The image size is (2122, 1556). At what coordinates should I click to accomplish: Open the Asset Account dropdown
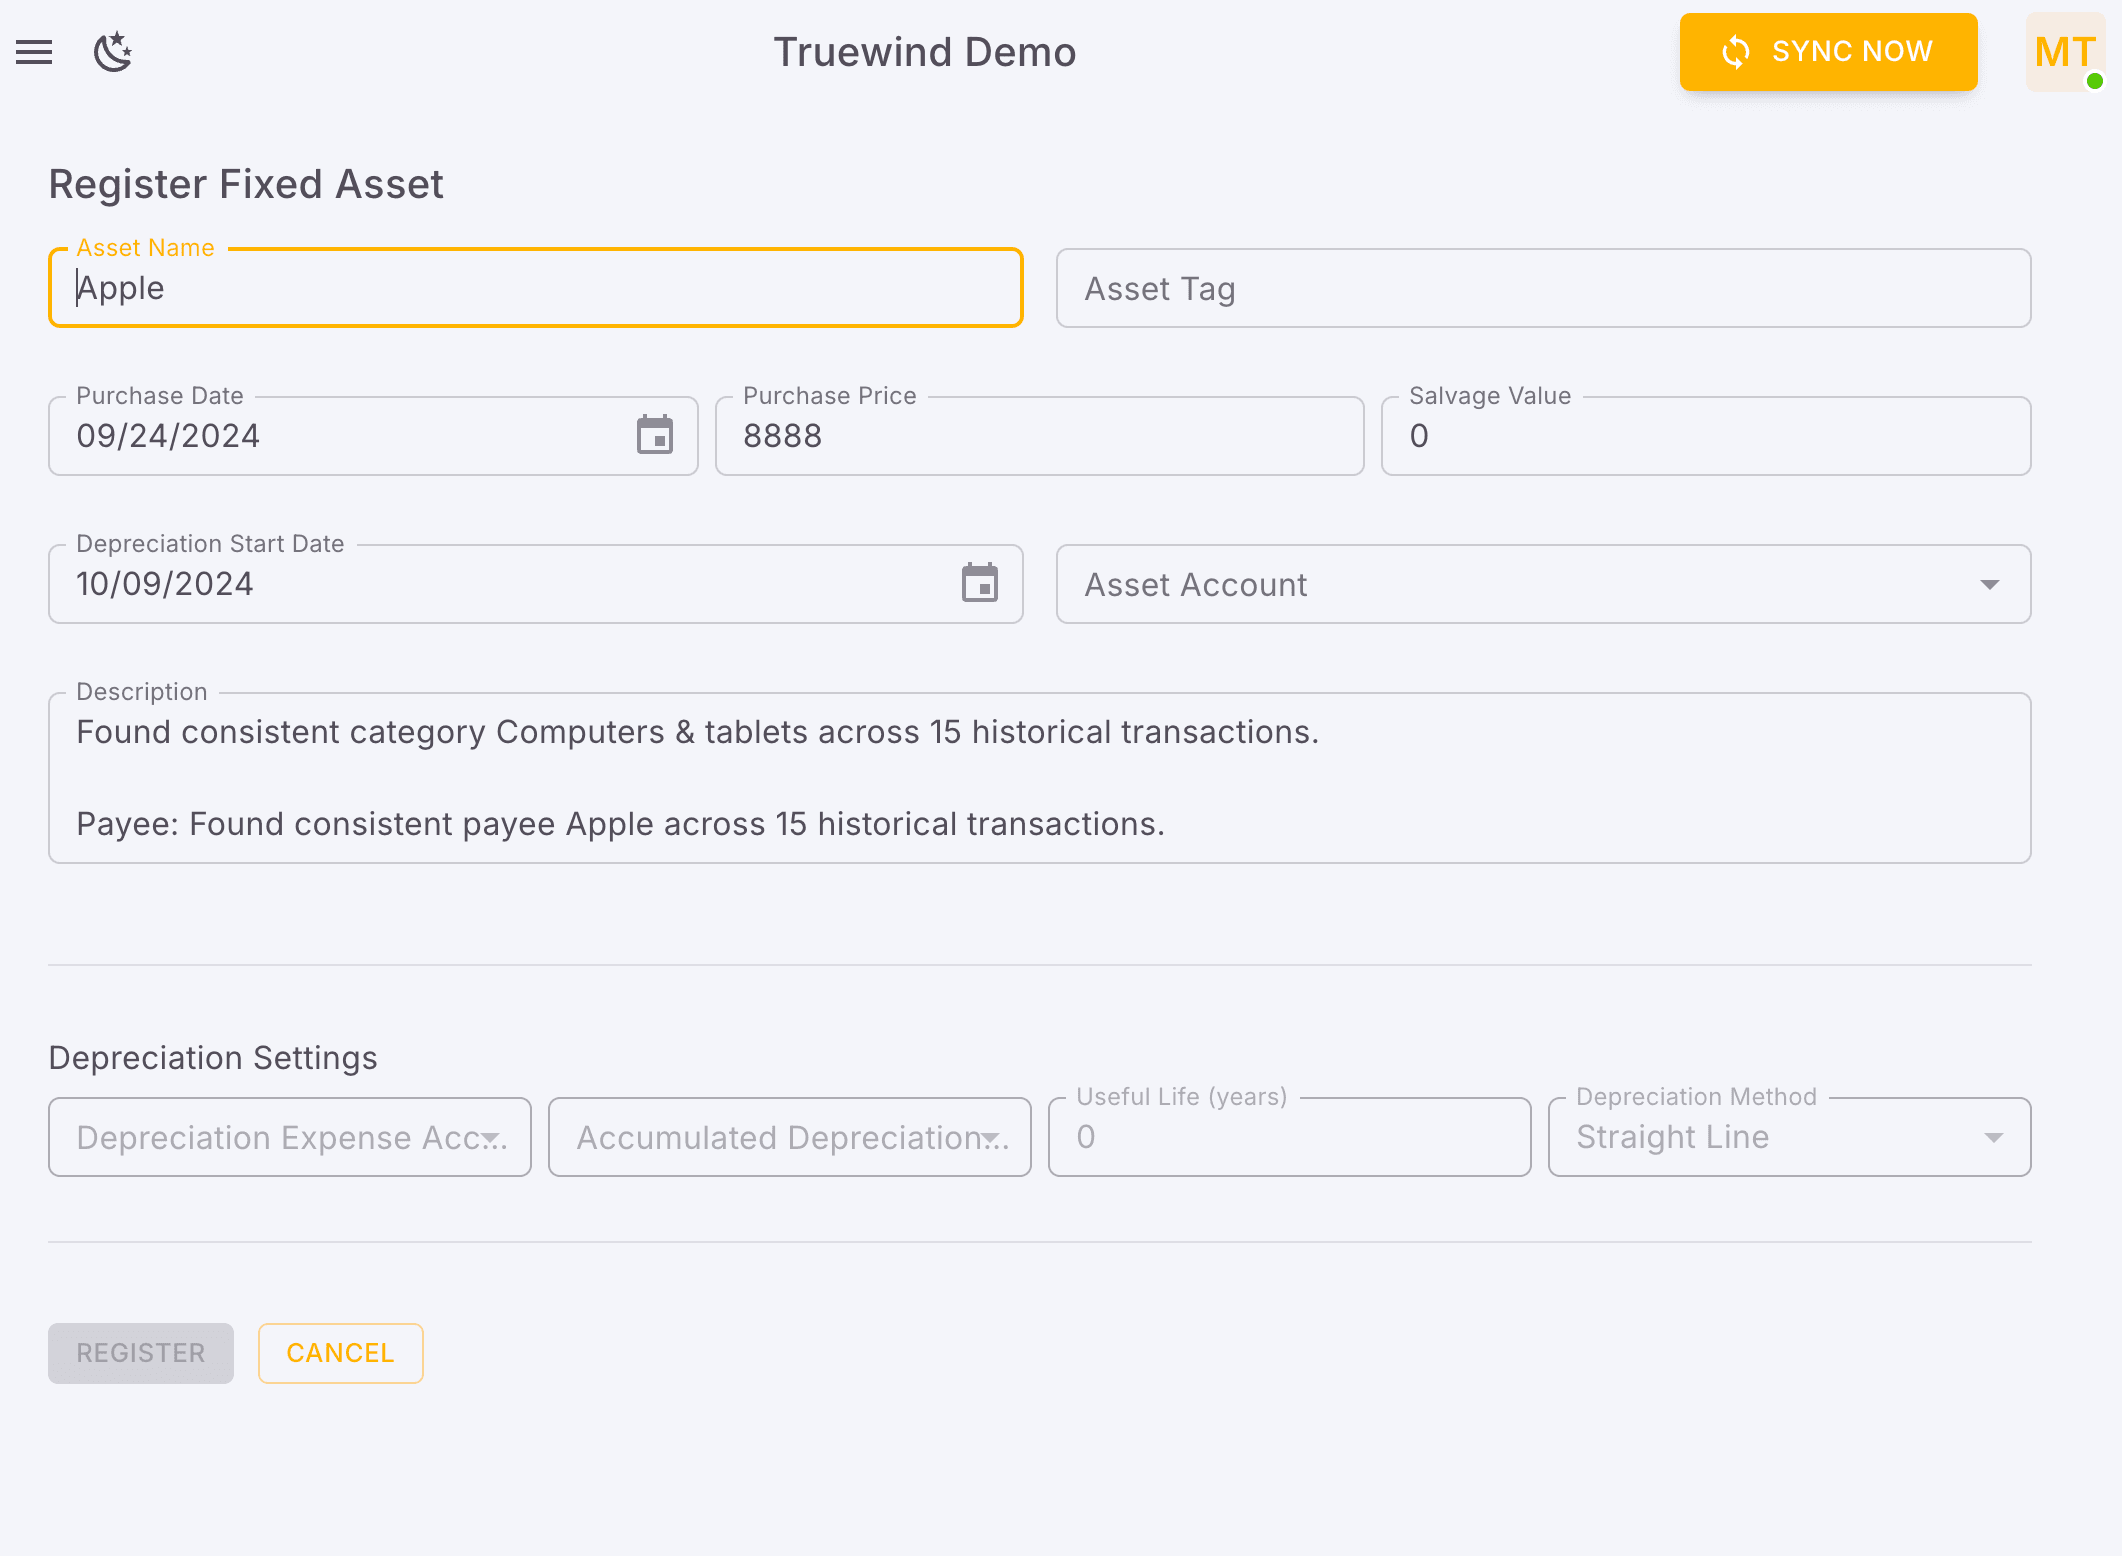click(x=1990, y=584)
